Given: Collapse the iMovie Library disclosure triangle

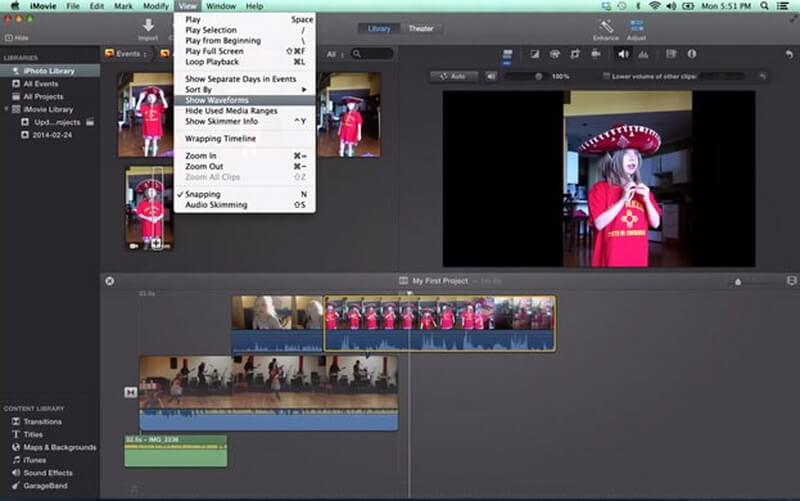Looking at the screenshot, I should [8, 109].
